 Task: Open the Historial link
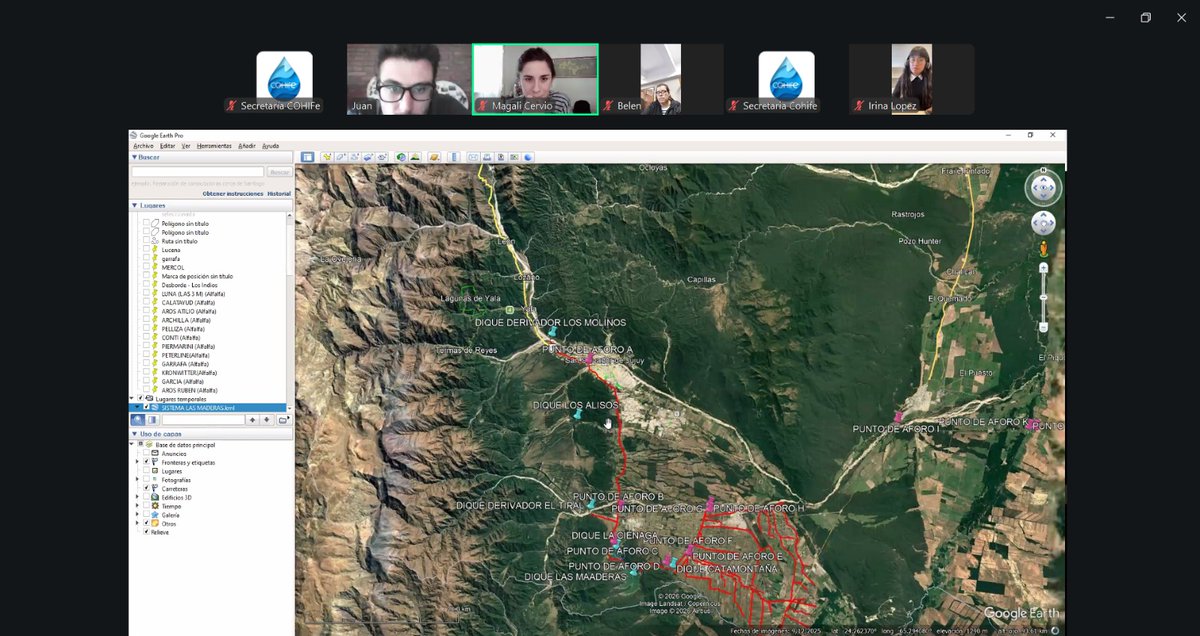(x=279, y=193)
